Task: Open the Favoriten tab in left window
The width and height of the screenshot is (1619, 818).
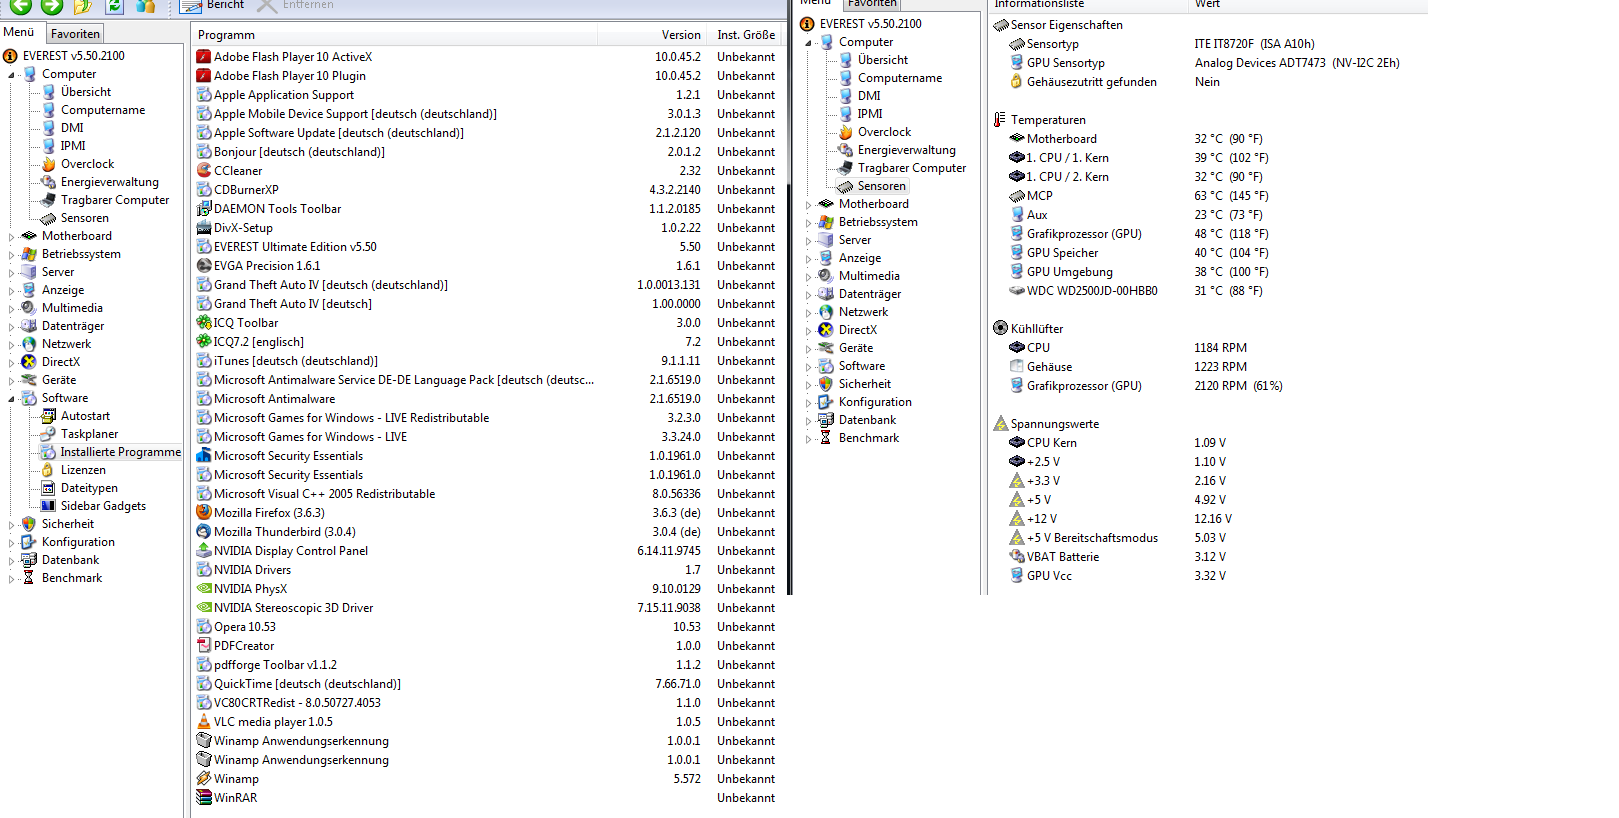Action: pos(75,34)
